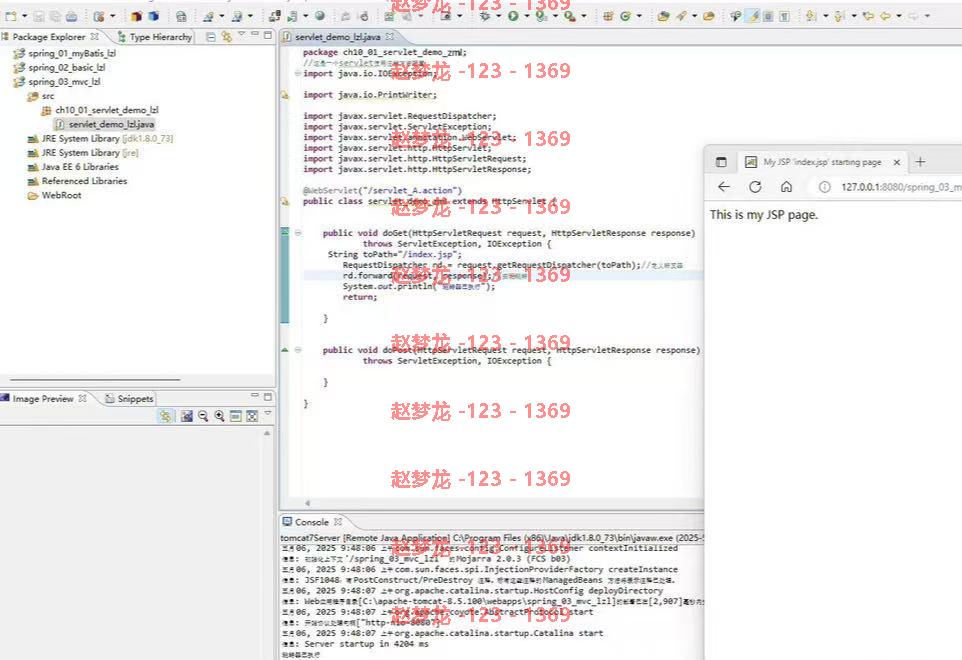The width and height of the screenshot is (962, 660).
Task: Select the servlet_demo_lzl.java editor tab
Action: click(x=338, y=37)
